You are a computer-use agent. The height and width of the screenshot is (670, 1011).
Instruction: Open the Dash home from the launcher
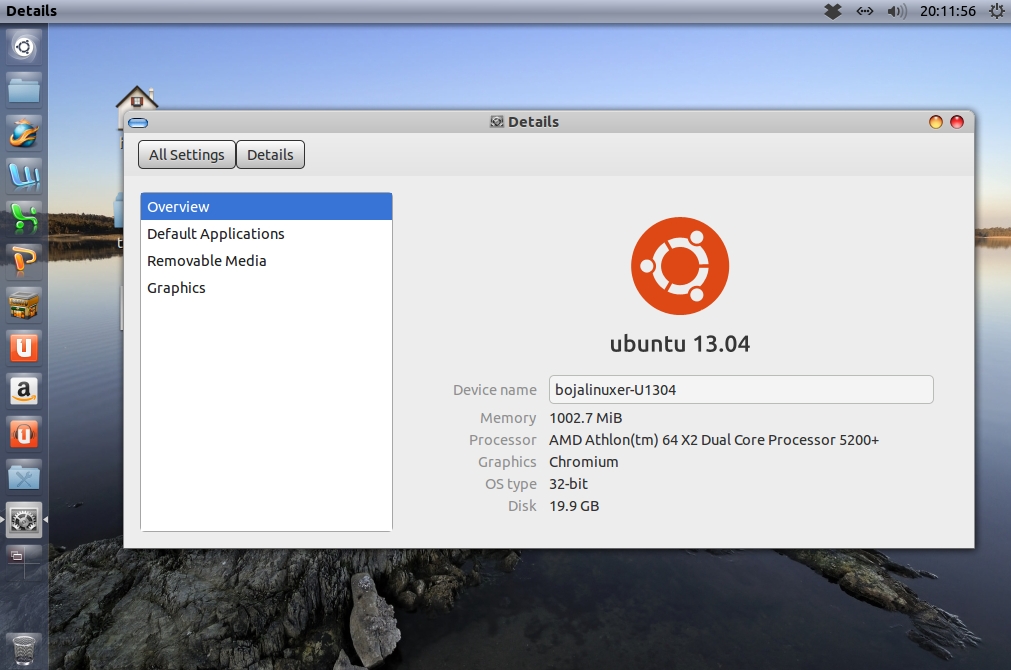click(22, 45)
